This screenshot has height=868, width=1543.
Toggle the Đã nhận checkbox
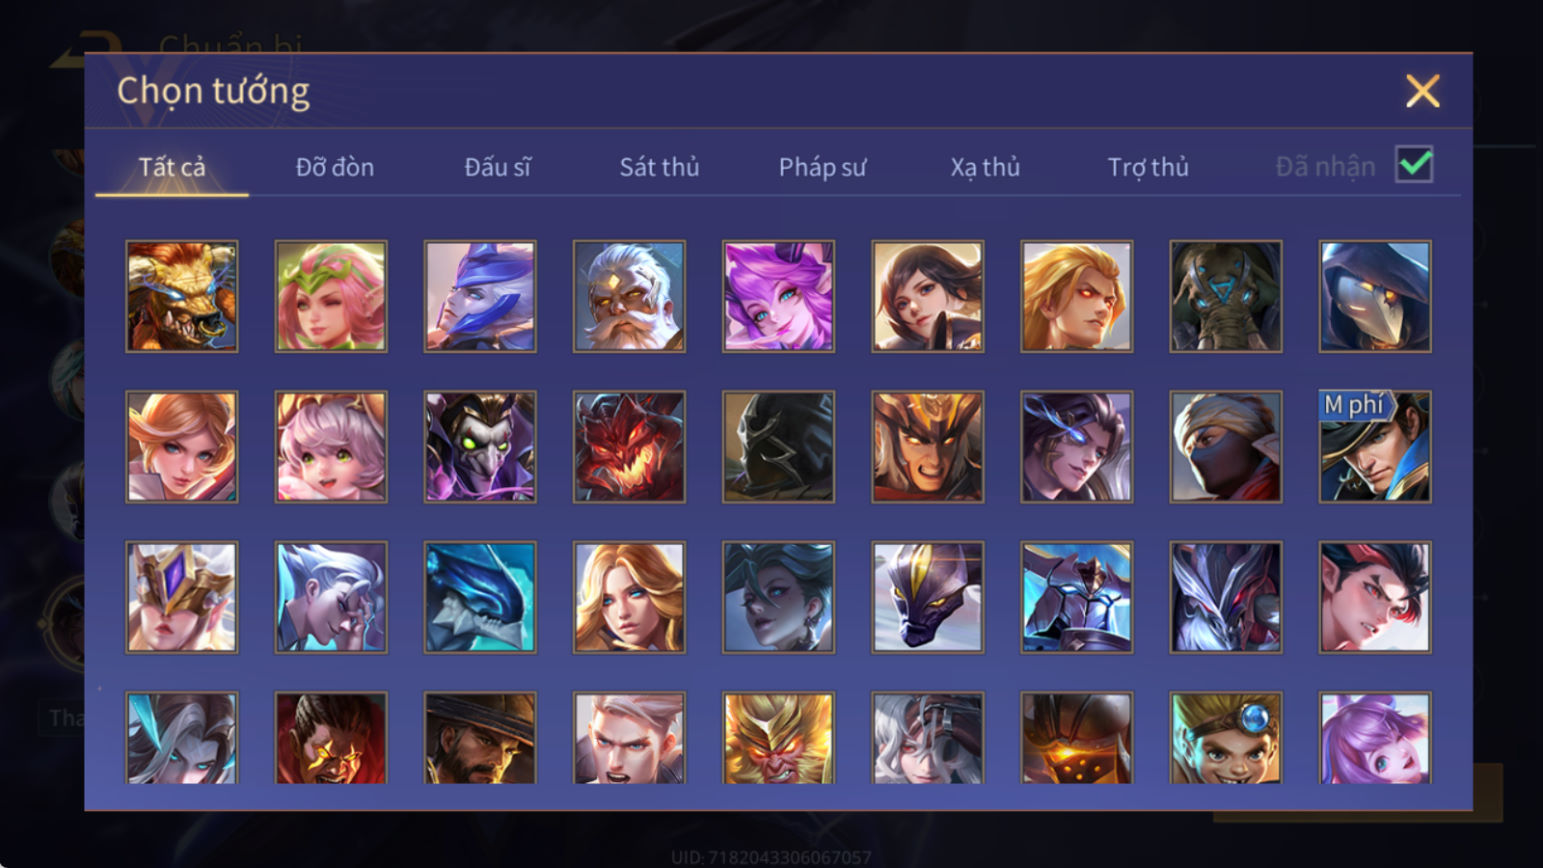[1414, 164]
